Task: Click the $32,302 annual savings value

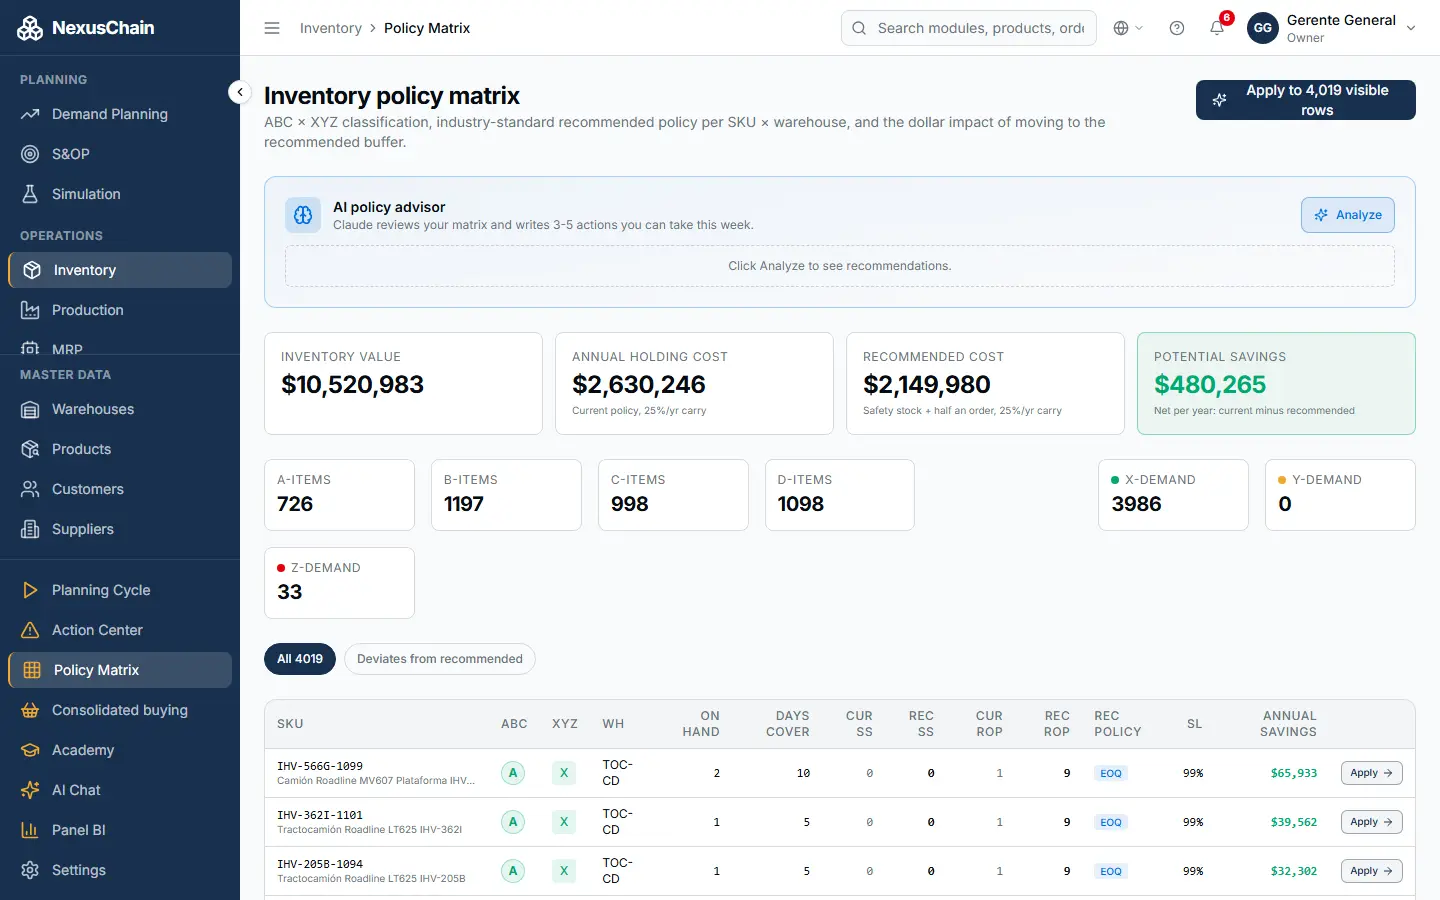Action: point(1294,871)
